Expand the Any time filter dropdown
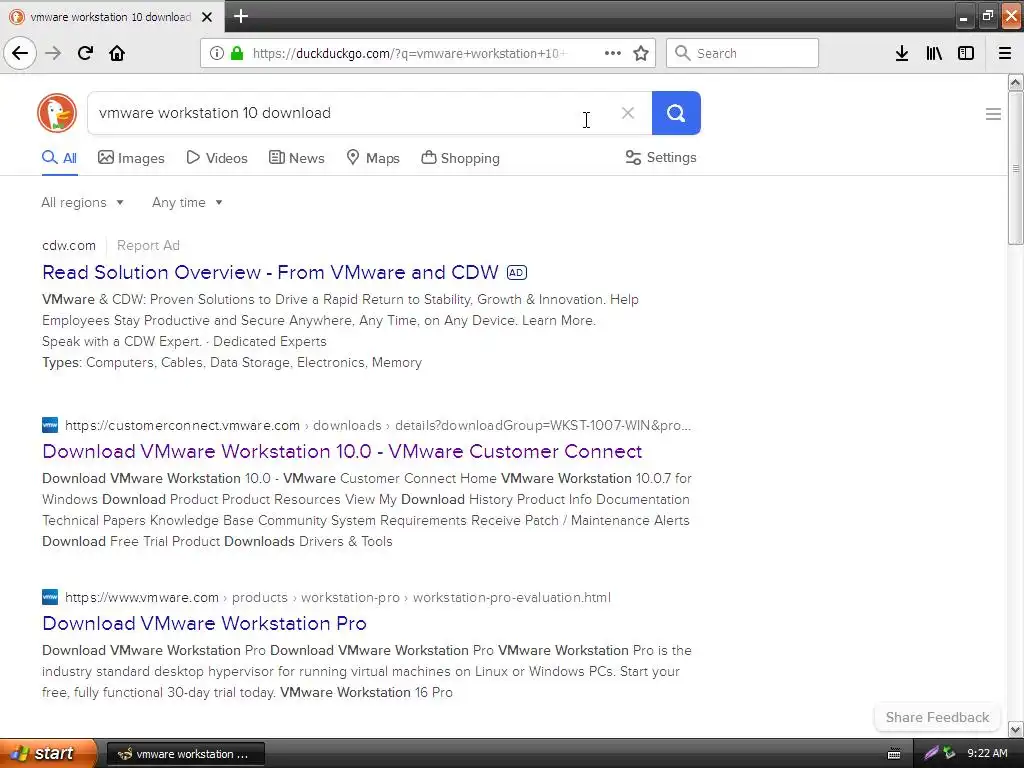The width and height of the screenshot is (1024, 768). pyautogui.click(x=187, y=202)
